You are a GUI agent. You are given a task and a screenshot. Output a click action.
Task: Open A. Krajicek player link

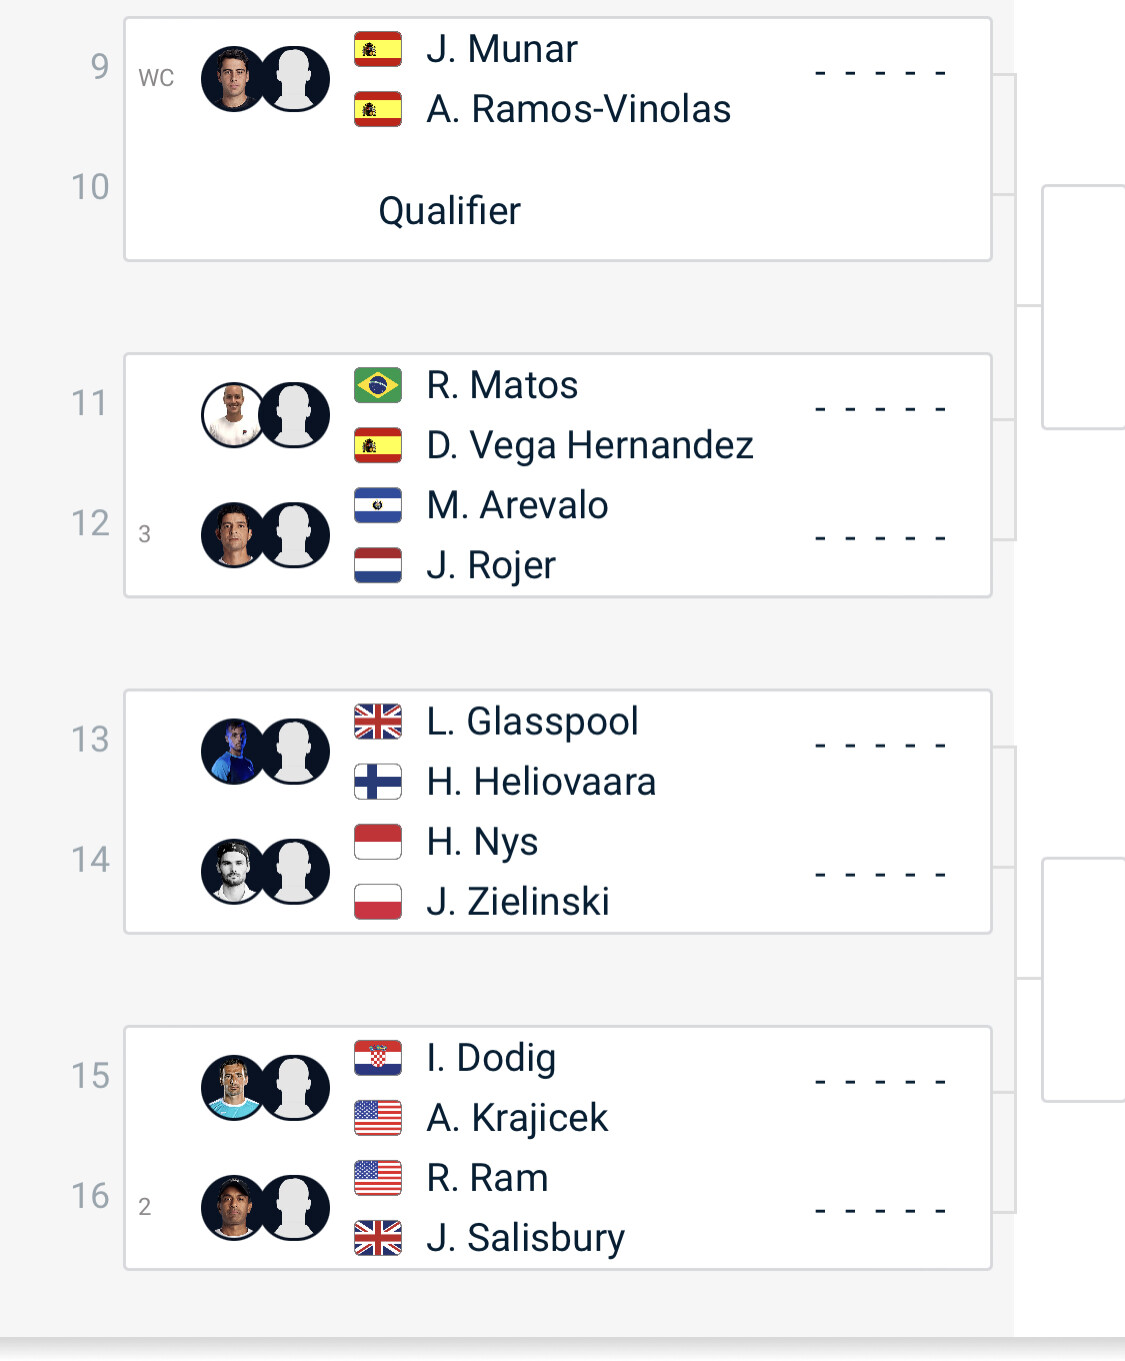pyautogui.click(x=516, y=1118)
